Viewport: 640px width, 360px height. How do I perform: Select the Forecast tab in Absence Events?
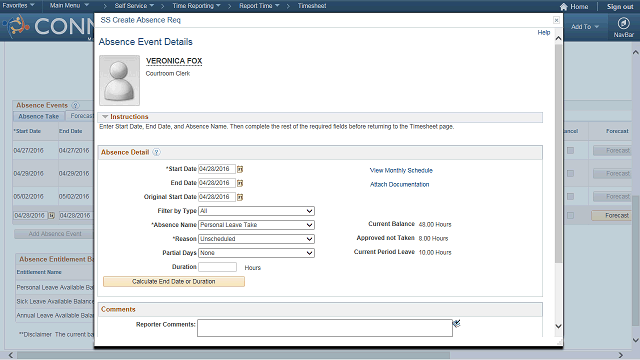[81, 116]
